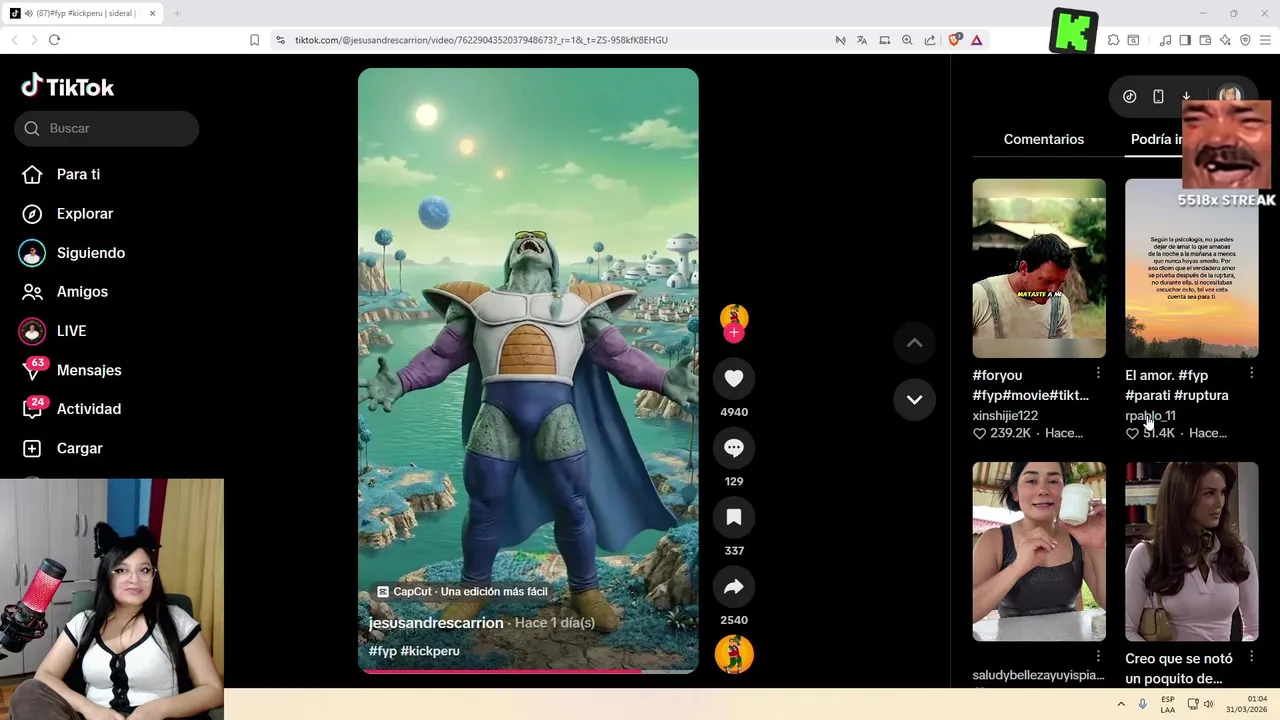The height and width of the screenshot is (720, 1280).
Task: Share the video using the arrow icon
Action: (x=734, y=587)
